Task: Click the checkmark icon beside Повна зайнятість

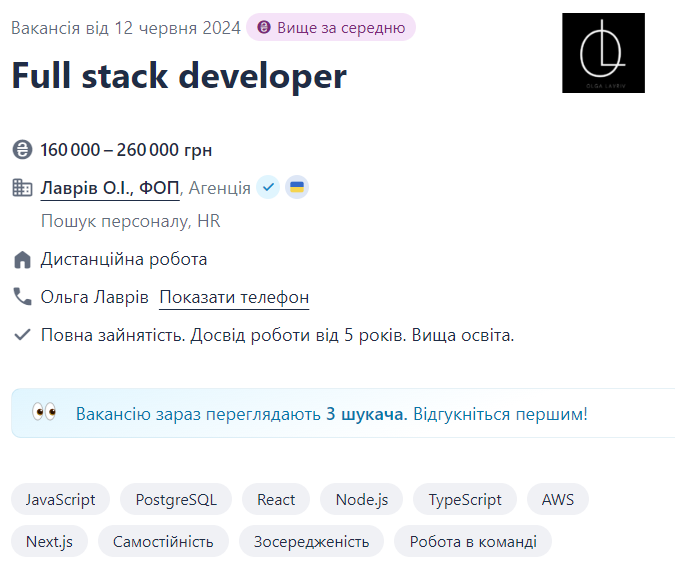Action: [x=22, y=335]
